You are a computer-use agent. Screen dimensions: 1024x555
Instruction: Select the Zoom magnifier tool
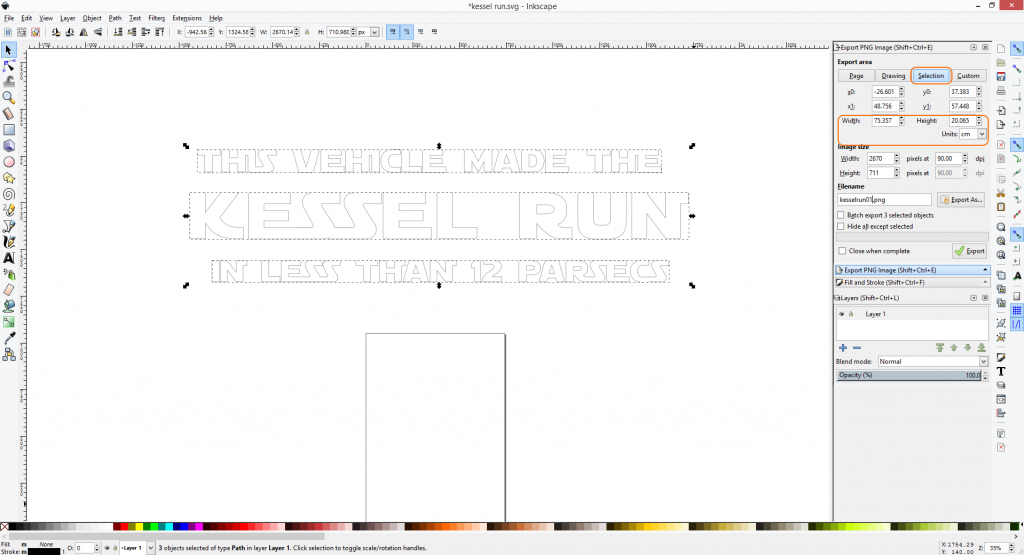[9, 98]
